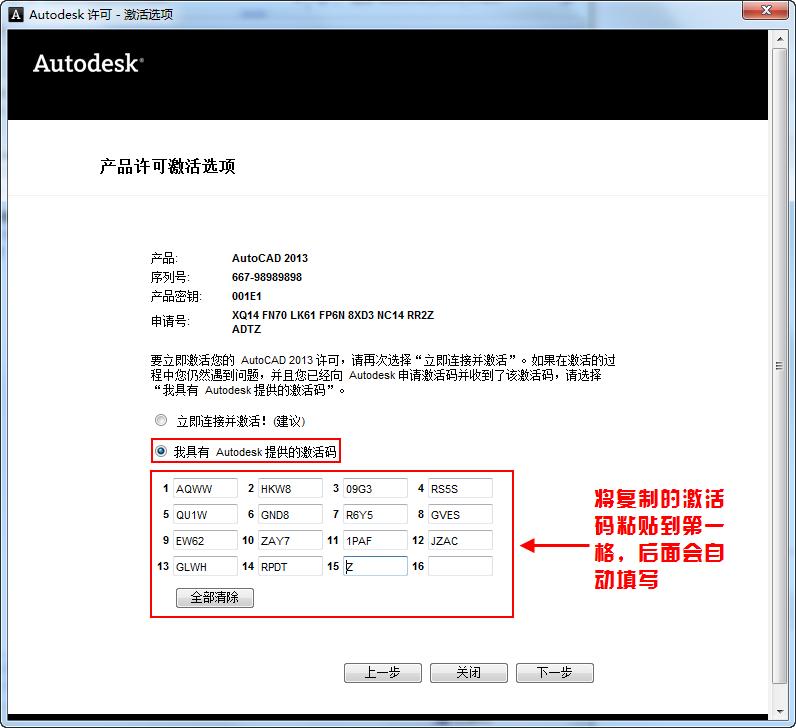The width and height of the screenshot is (796, 728).
Task: Click activation field 12 containing JZAC
Action: pyautogui.click(x=460, y=540)
